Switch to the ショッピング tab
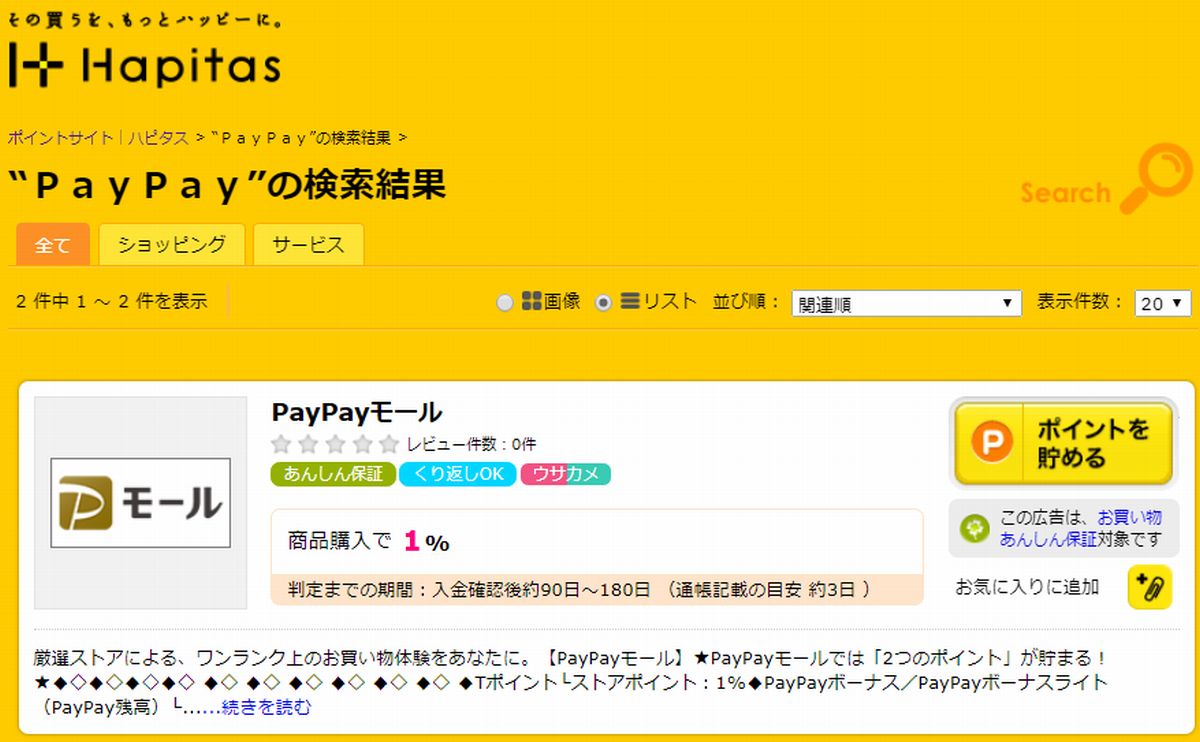The width and height of the screenshot is (1200, 742). click(x=172, y=245)
